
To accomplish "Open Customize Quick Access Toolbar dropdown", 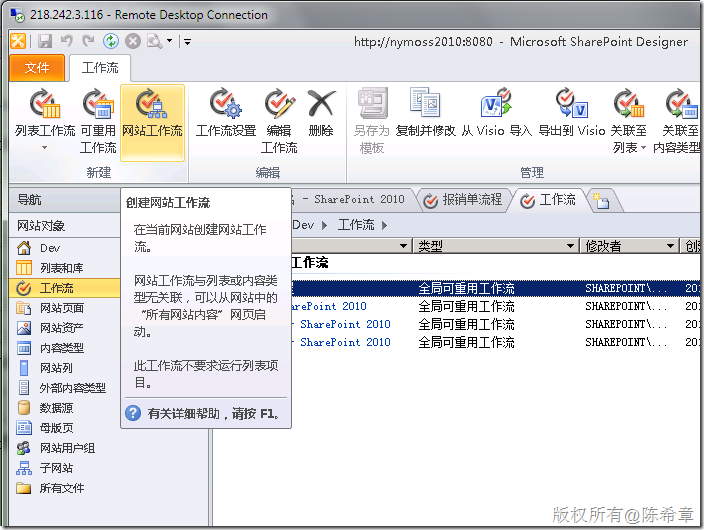I will [187, 42].
